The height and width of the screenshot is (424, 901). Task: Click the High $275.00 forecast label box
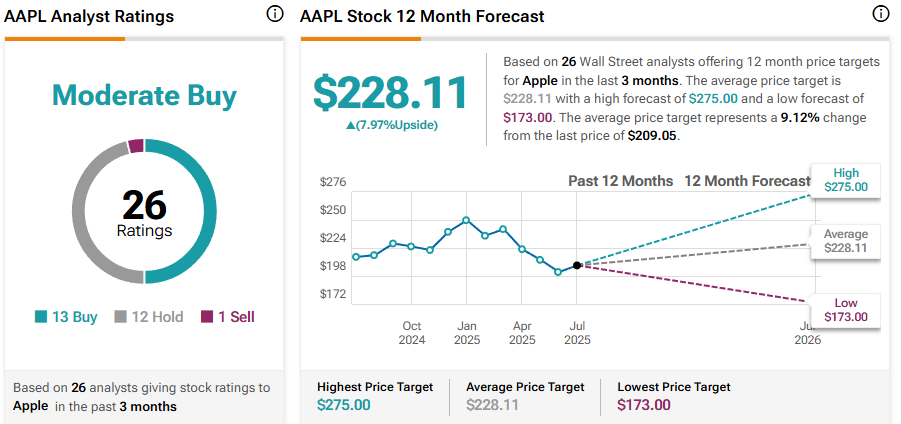point(846,179)
